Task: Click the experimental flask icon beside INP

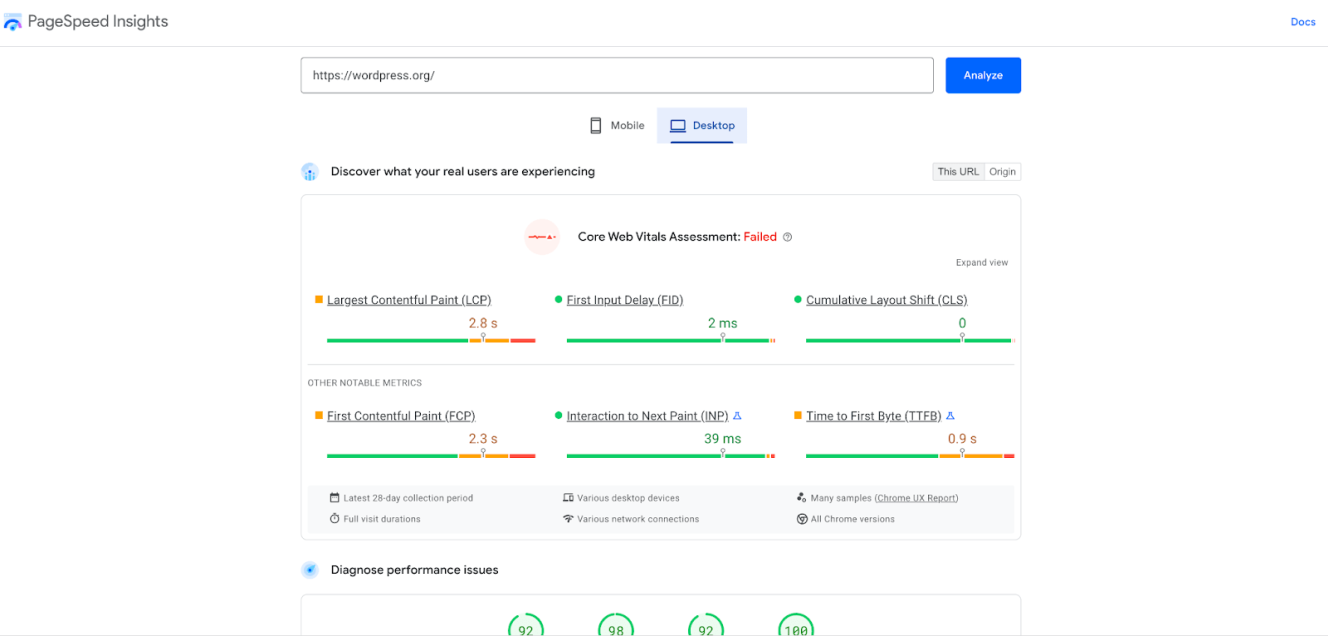Action: point(738,416)
